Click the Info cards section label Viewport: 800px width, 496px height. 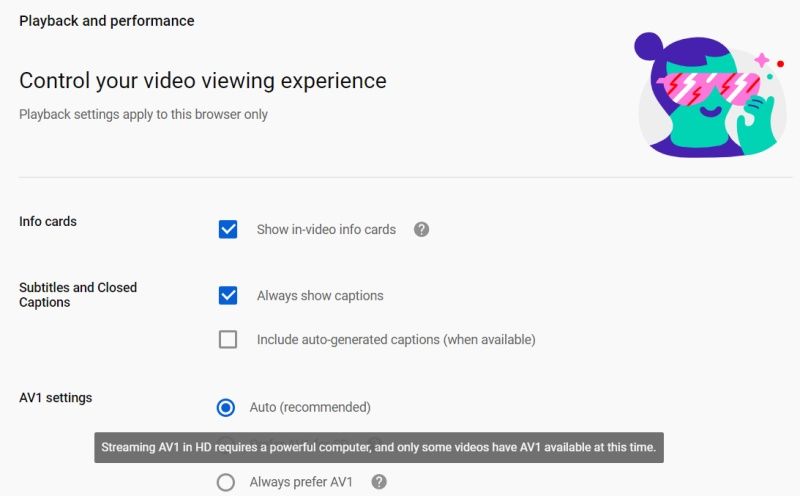coord(48,221)
